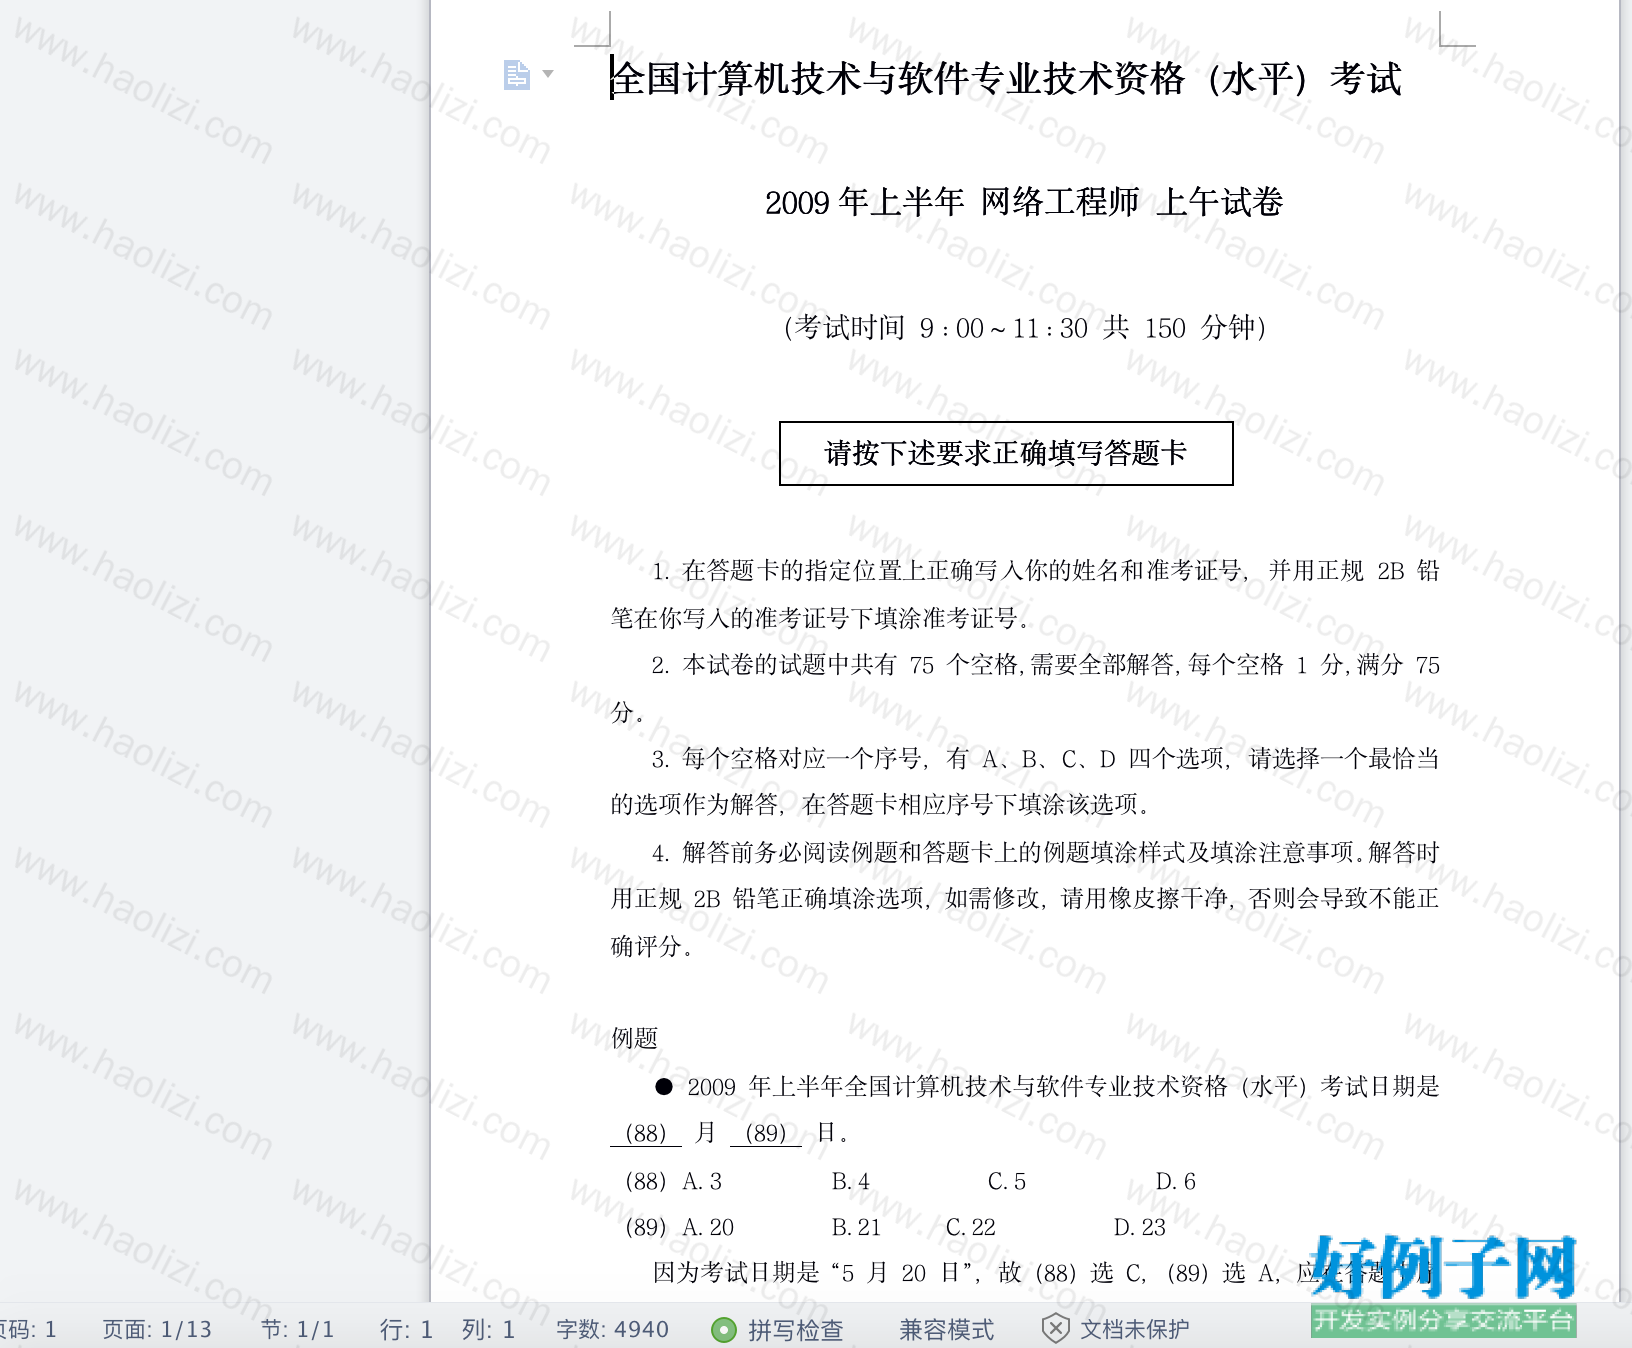1632x1348 pixels.
Task: Click 文档未保护 in the status bar
Action: click(x=1134, y=1329)
